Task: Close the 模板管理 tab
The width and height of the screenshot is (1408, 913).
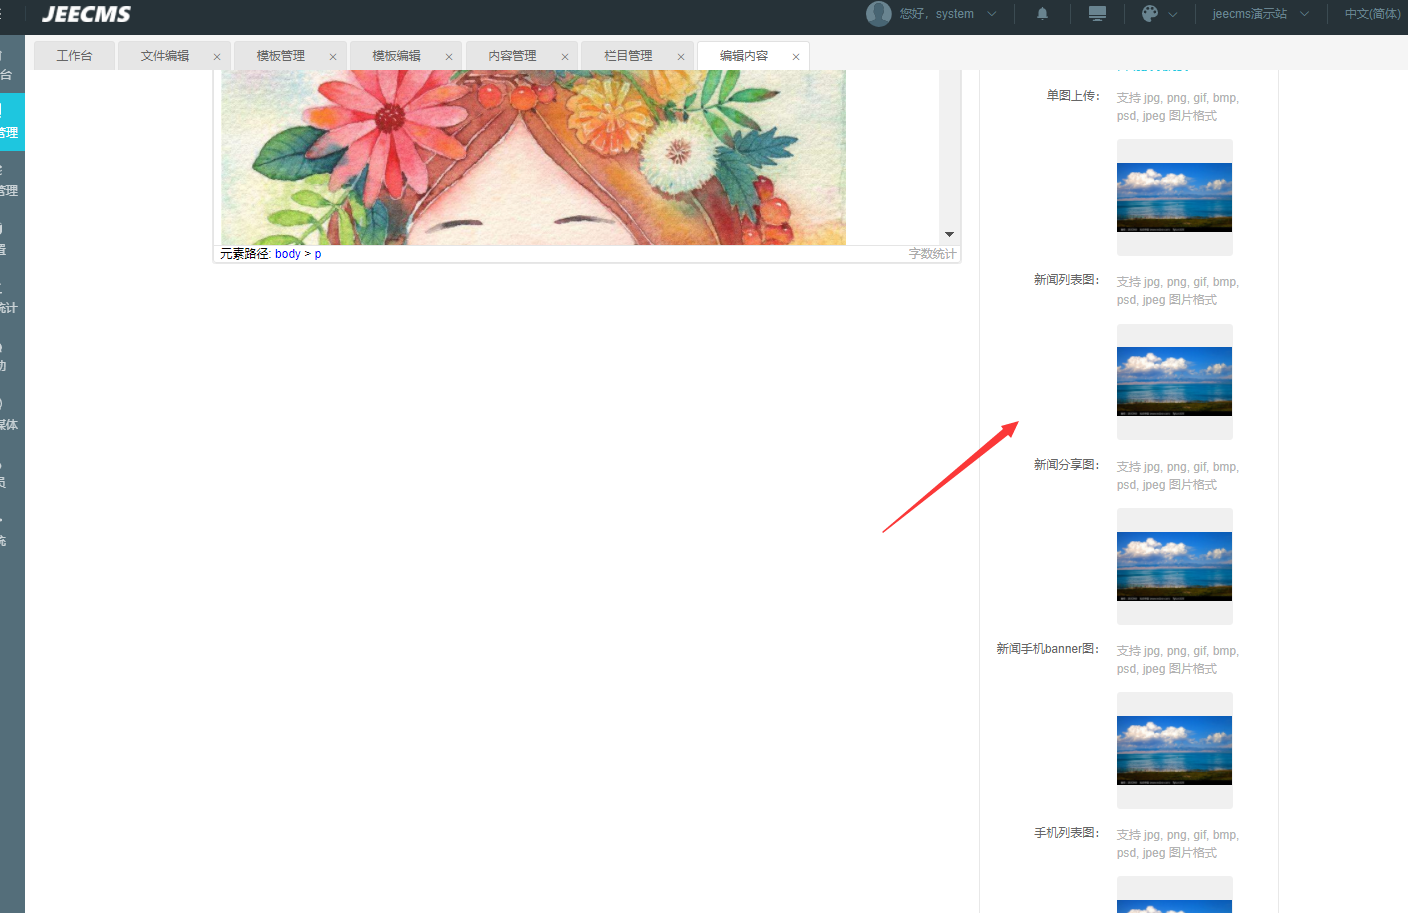Action: [x=333, y=57]
